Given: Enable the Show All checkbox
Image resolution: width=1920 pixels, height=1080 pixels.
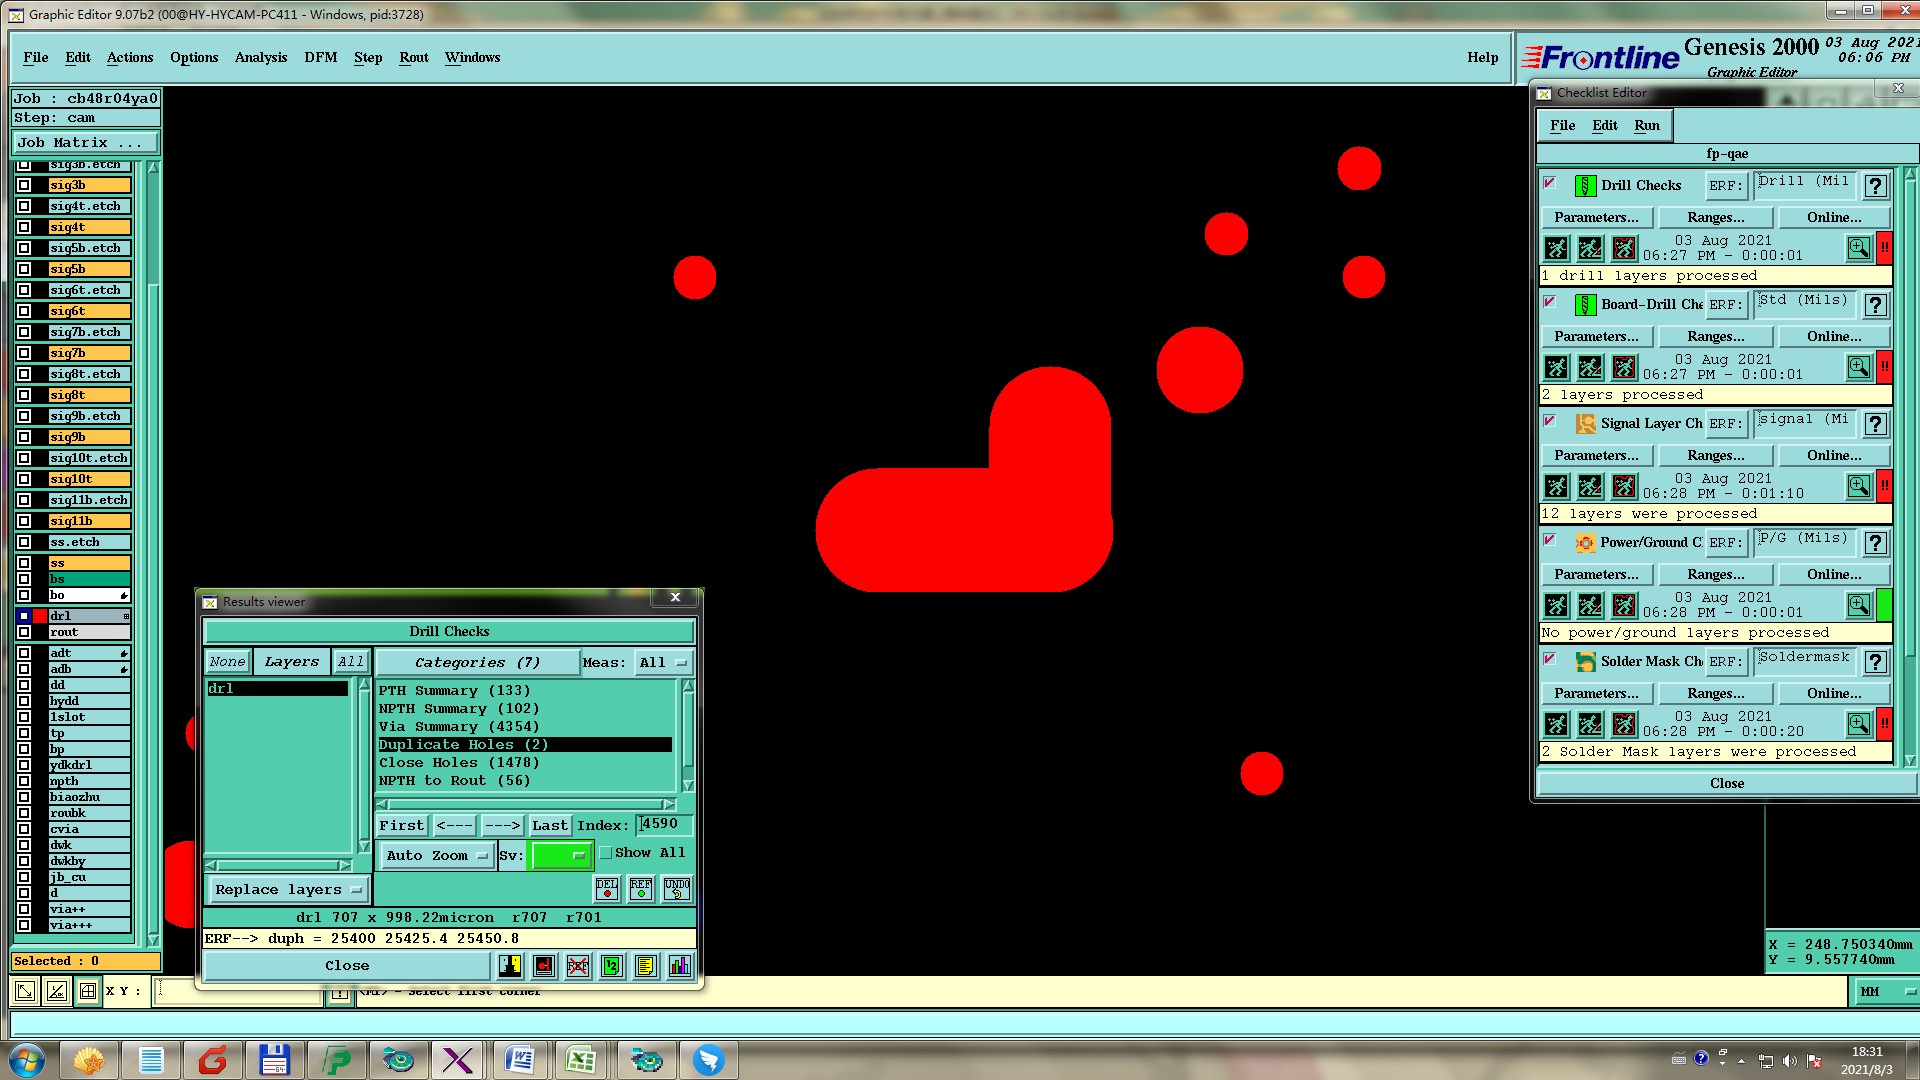Looking at the screenshot, I should click(x=606, y=853).
